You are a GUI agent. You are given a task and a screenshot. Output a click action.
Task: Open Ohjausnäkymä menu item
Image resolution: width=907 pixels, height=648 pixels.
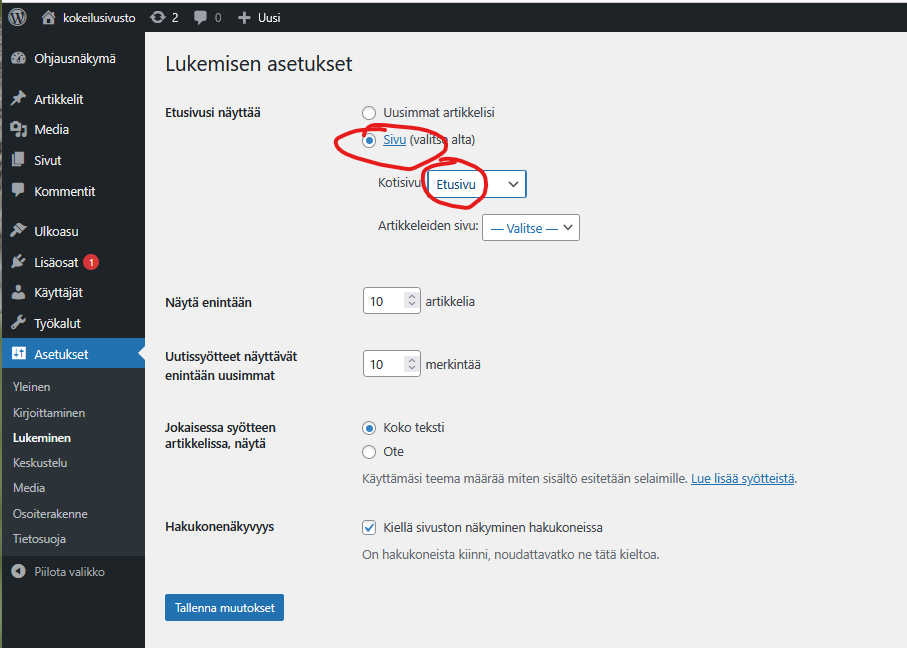click(x=73, y=58)
